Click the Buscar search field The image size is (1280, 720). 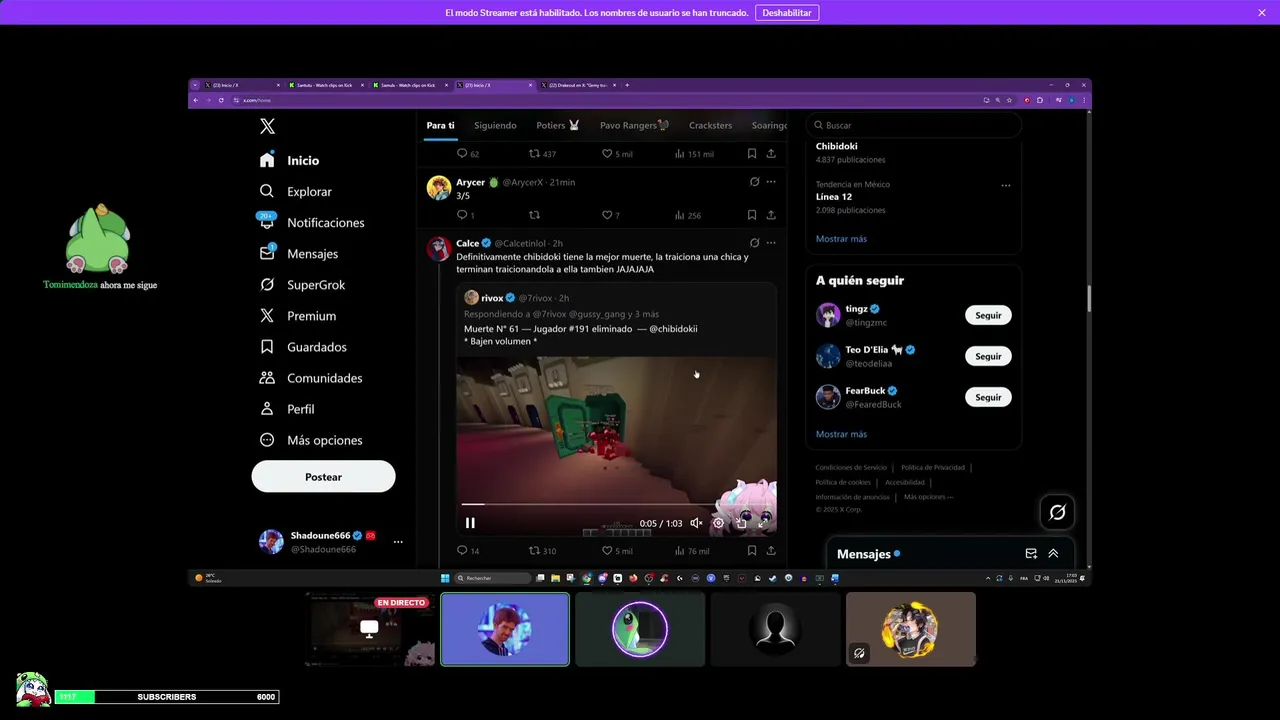point(914,125)
